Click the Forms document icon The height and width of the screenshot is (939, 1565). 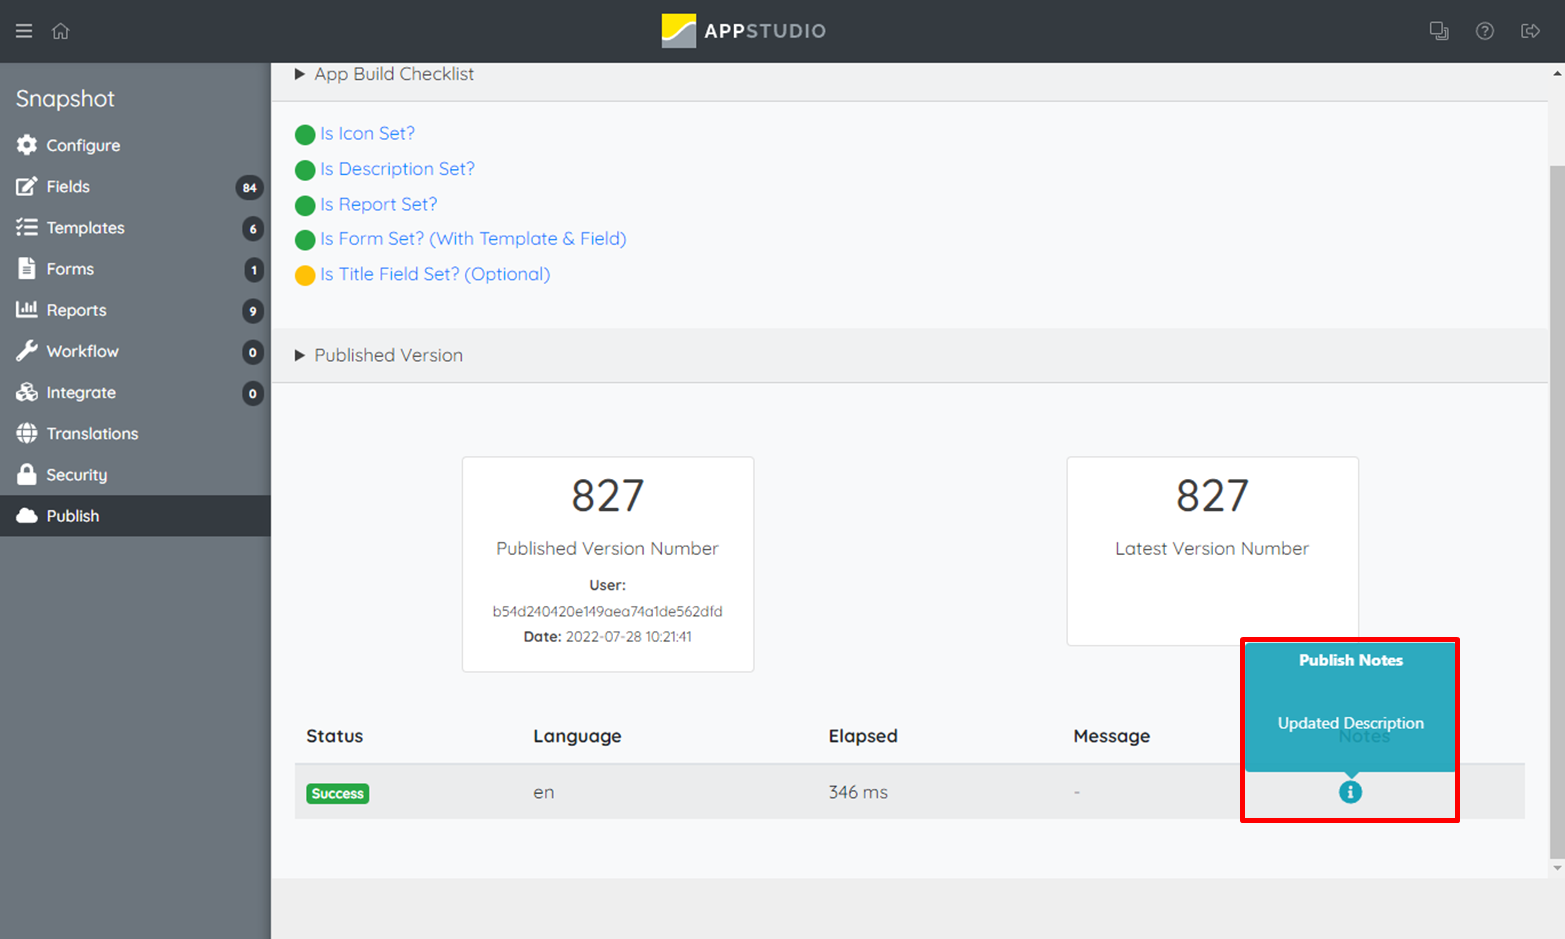(x=27, y=268)
